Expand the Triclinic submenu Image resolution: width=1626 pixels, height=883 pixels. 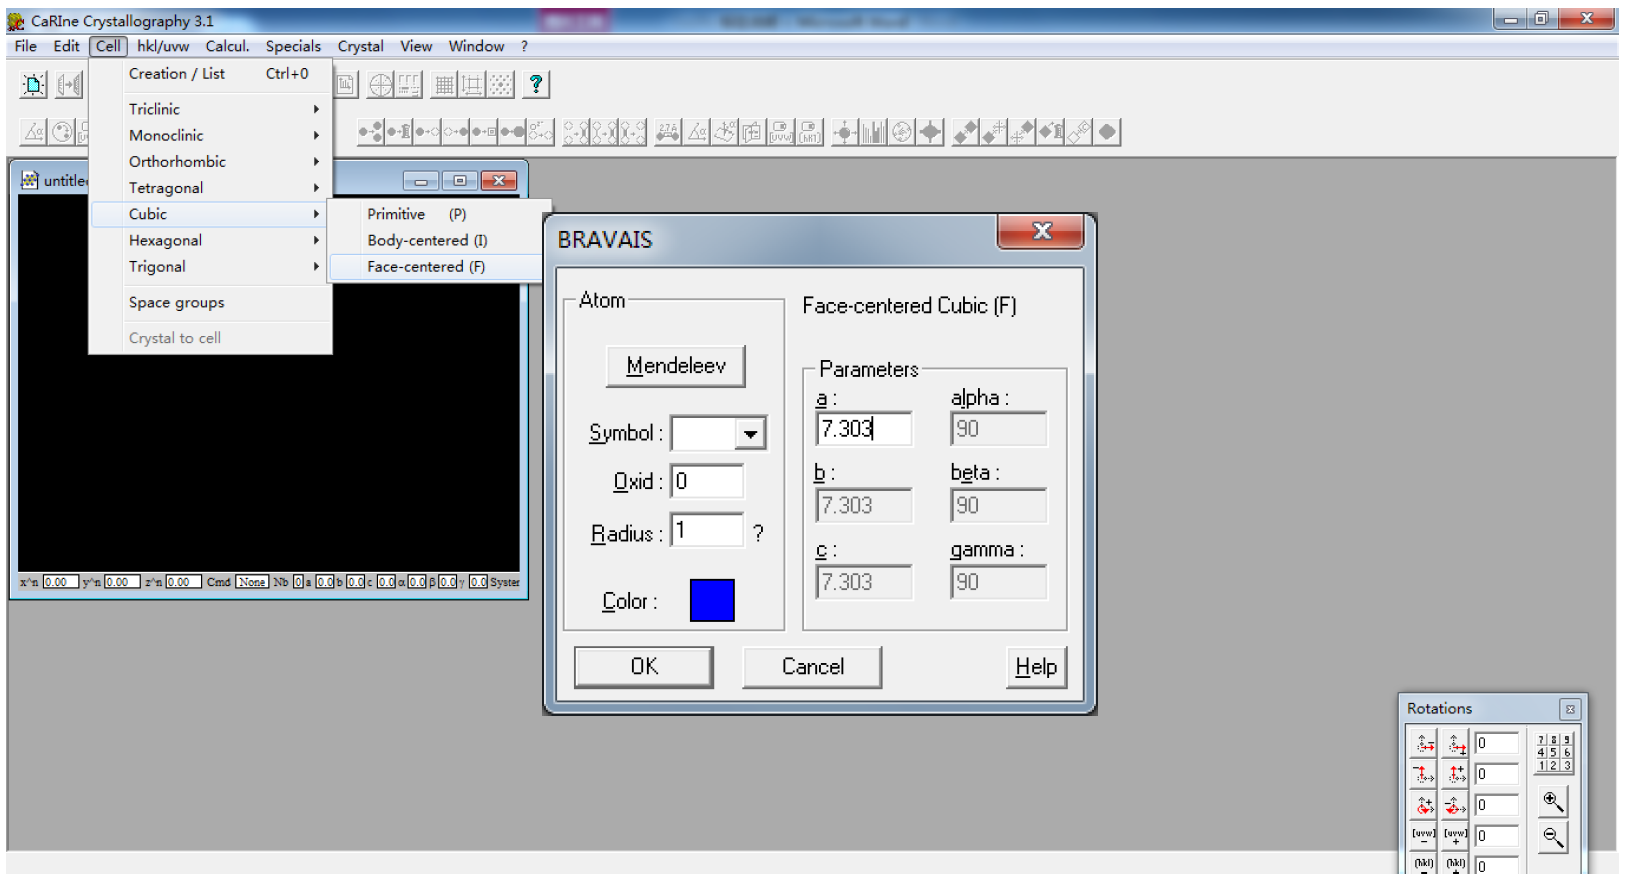pos(210,109)
